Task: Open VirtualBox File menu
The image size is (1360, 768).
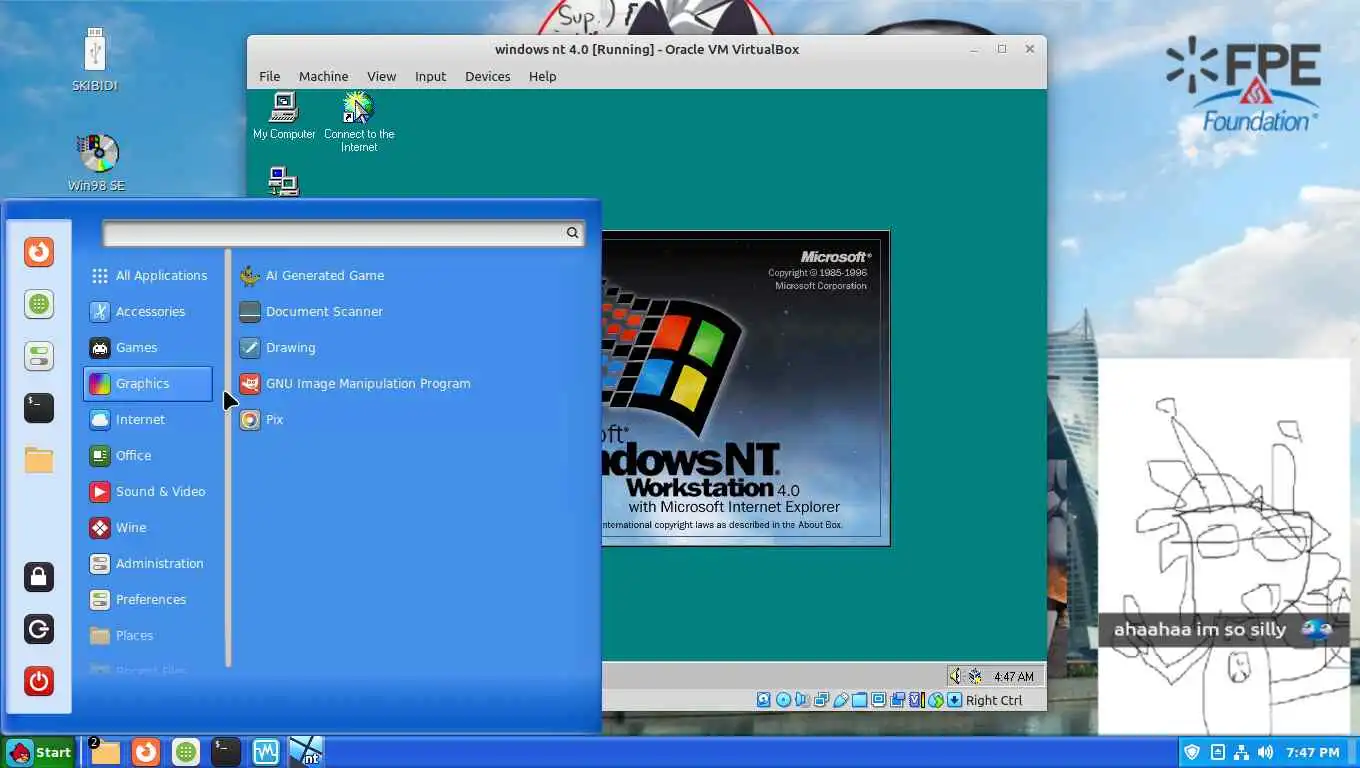Action: pyautogui.click(x=270, y=76)
